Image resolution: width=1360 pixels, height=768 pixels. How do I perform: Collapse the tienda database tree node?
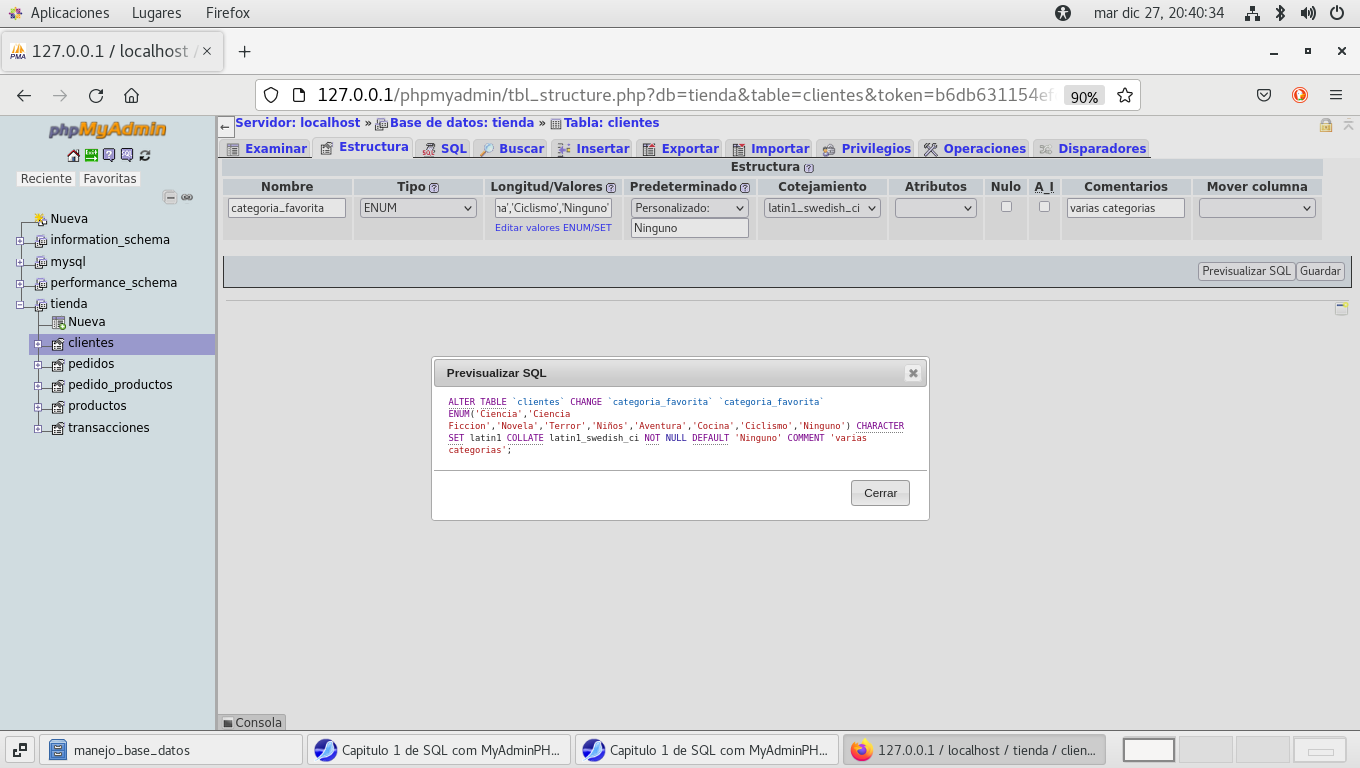pyautogui.click(x=20, y=304)
